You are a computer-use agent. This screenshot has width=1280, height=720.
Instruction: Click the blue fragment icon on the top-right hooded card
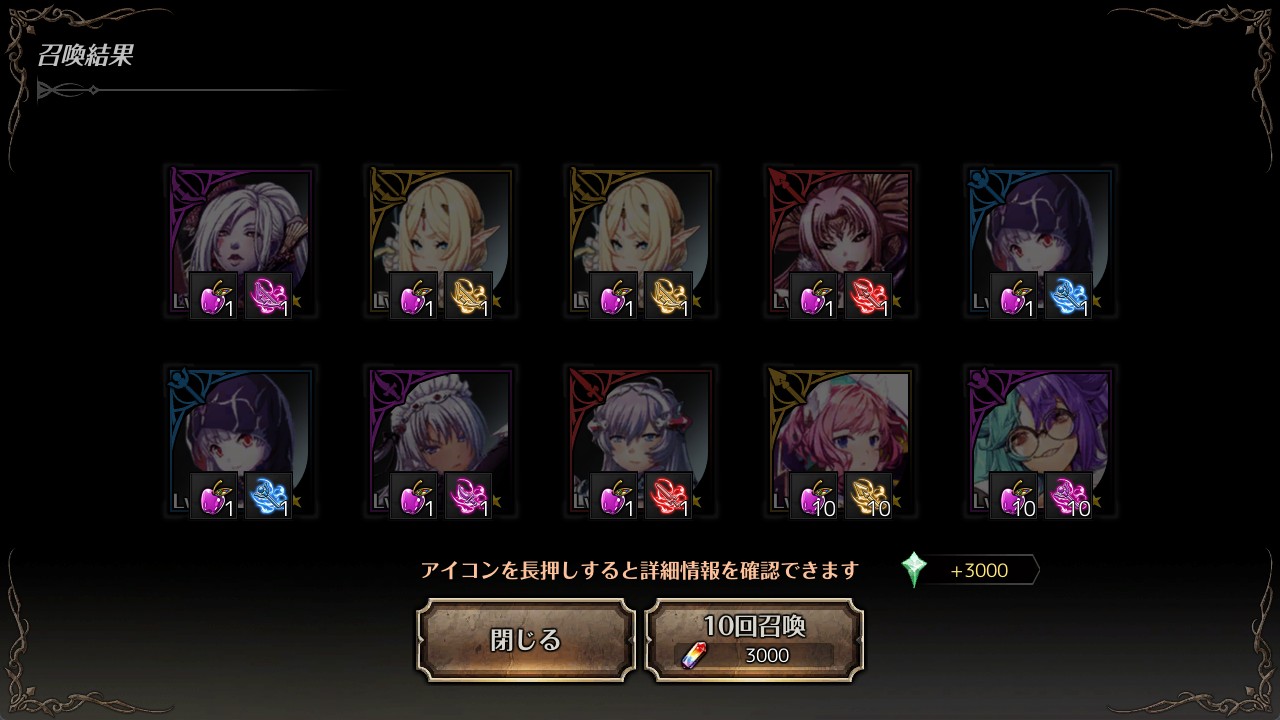1068,296
